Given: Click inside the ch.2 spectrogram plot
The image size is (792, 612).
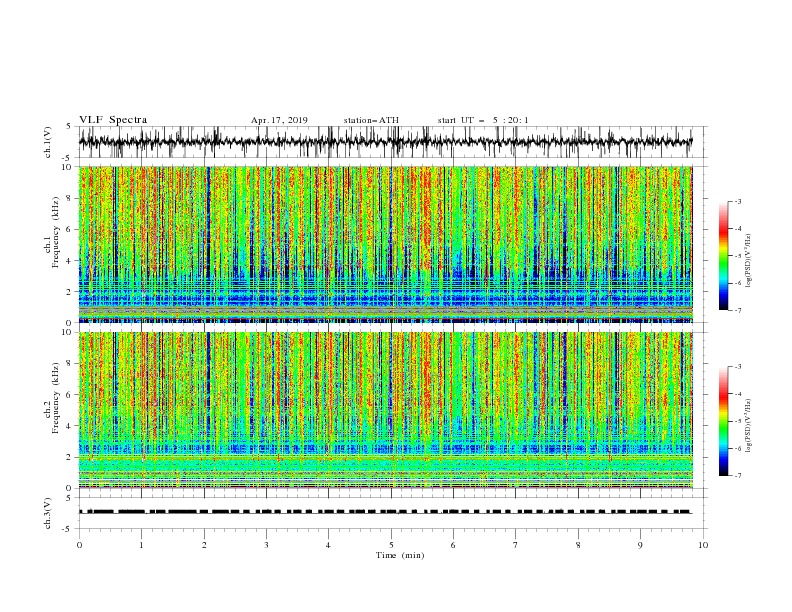Looking at the screenshot, I should tap(385, 410).
